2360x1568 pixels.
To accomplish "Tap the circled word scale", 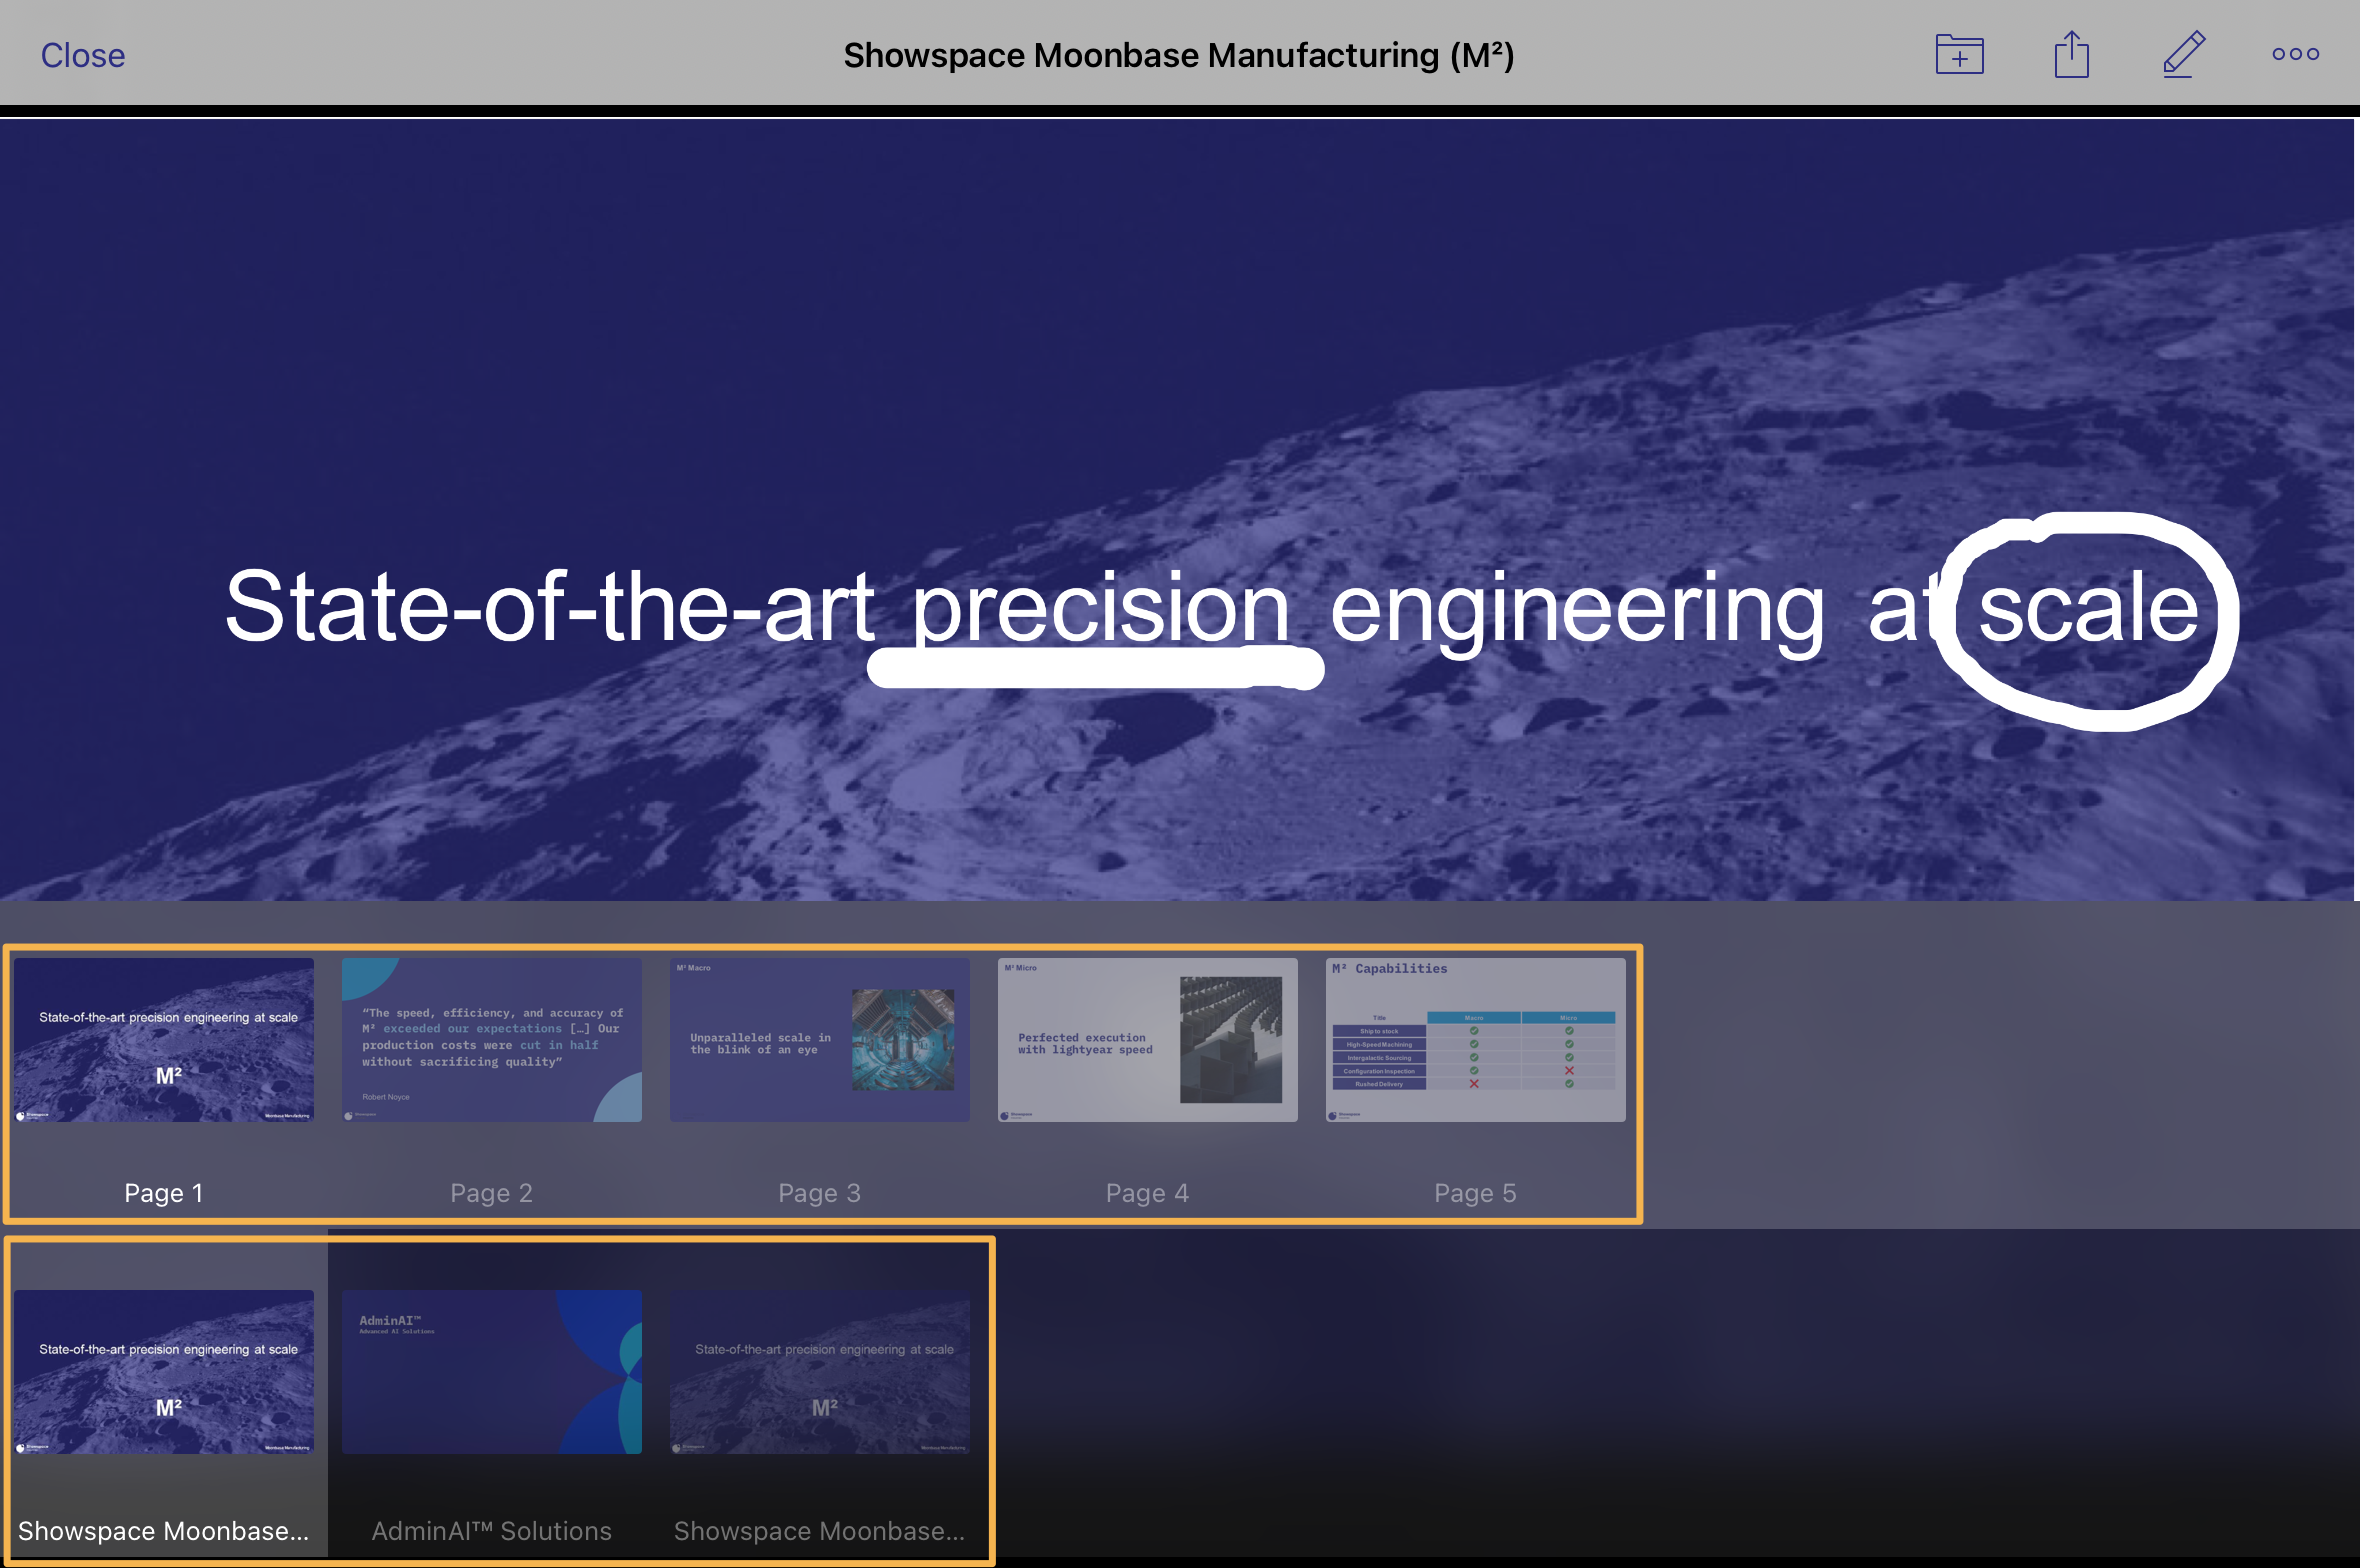I will pyautogui.click(x=2088, y=610).
